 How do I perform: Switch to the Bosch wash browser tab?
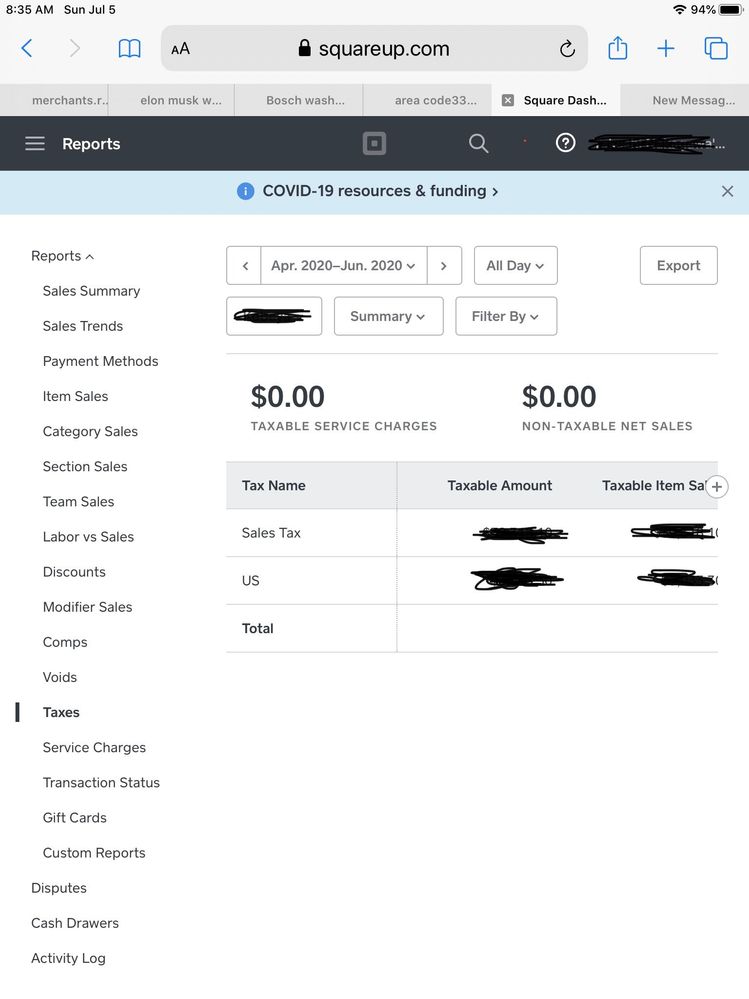pyautogui.click(x=305, y=100)
